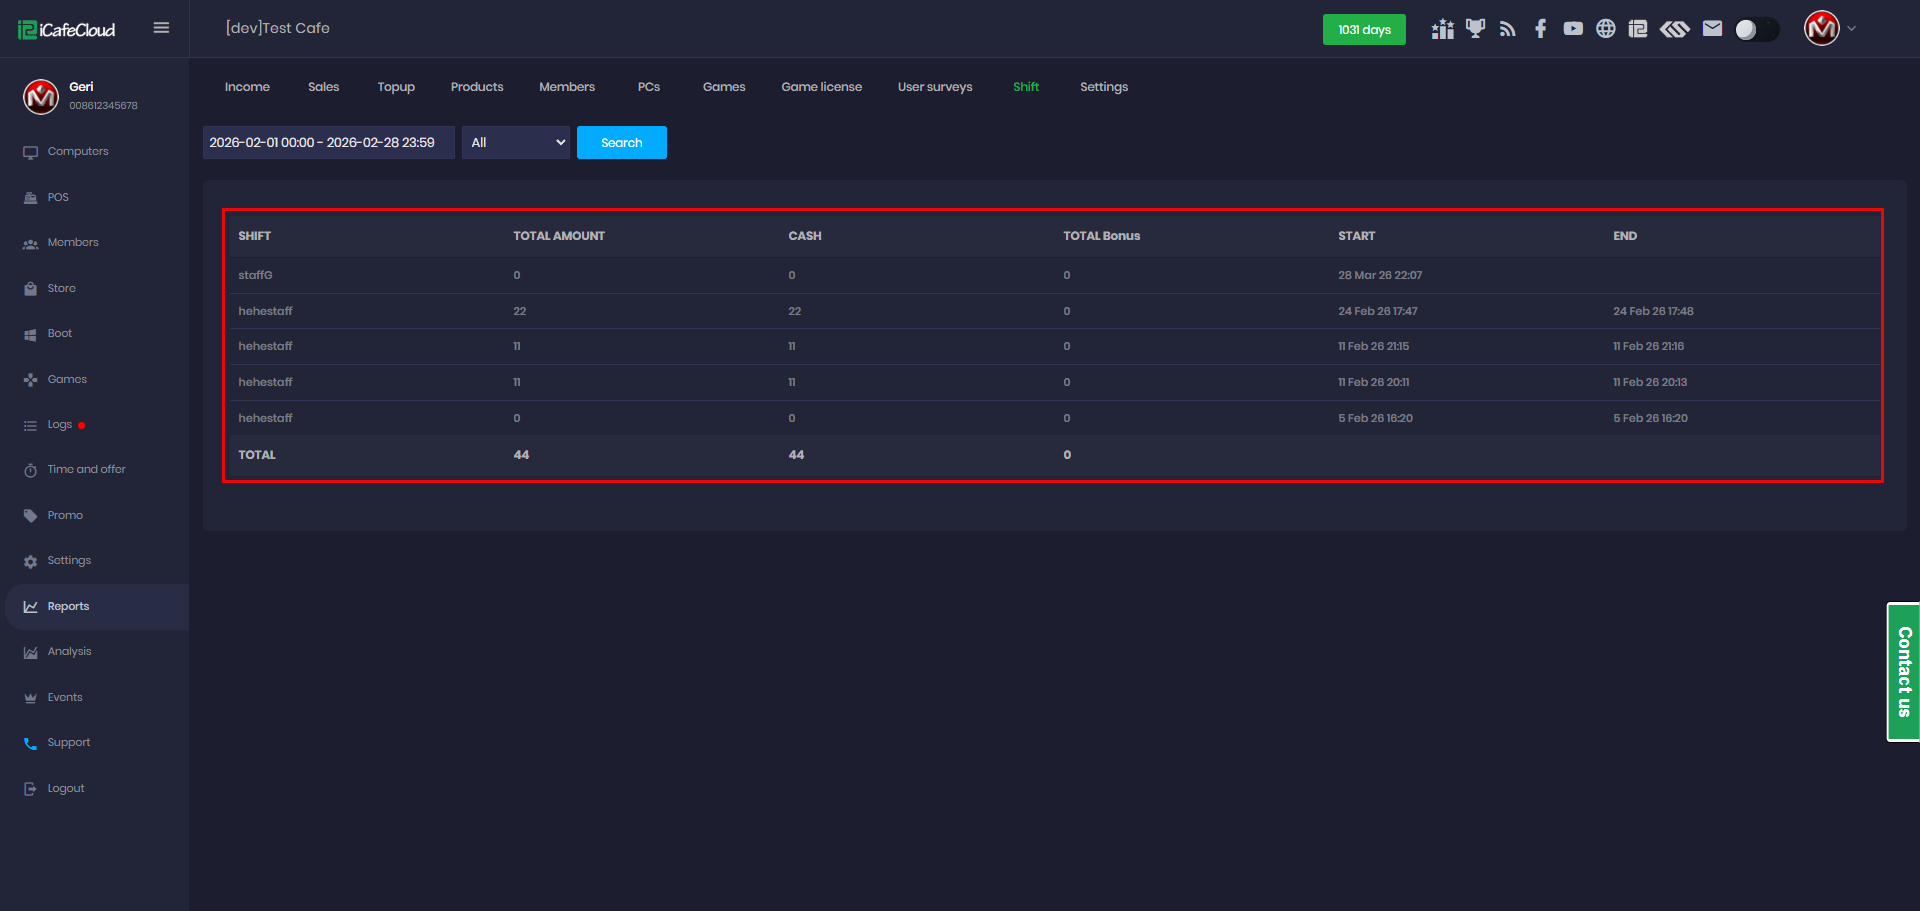The image size is (1920, 911).
Task: Go to Logs in the sidebar
Action: coord(60,425)
